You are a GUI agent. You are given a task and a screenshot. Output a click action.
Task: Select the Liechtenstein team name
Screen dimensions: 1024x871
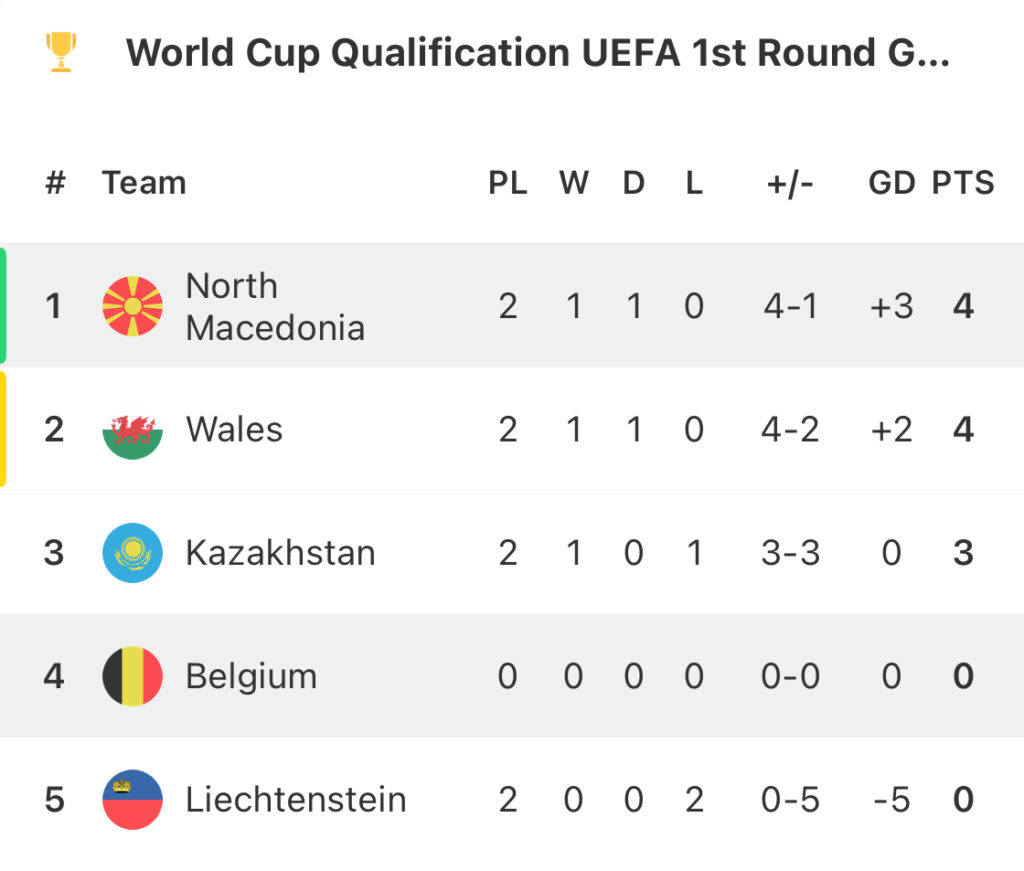tap(296, 800)
